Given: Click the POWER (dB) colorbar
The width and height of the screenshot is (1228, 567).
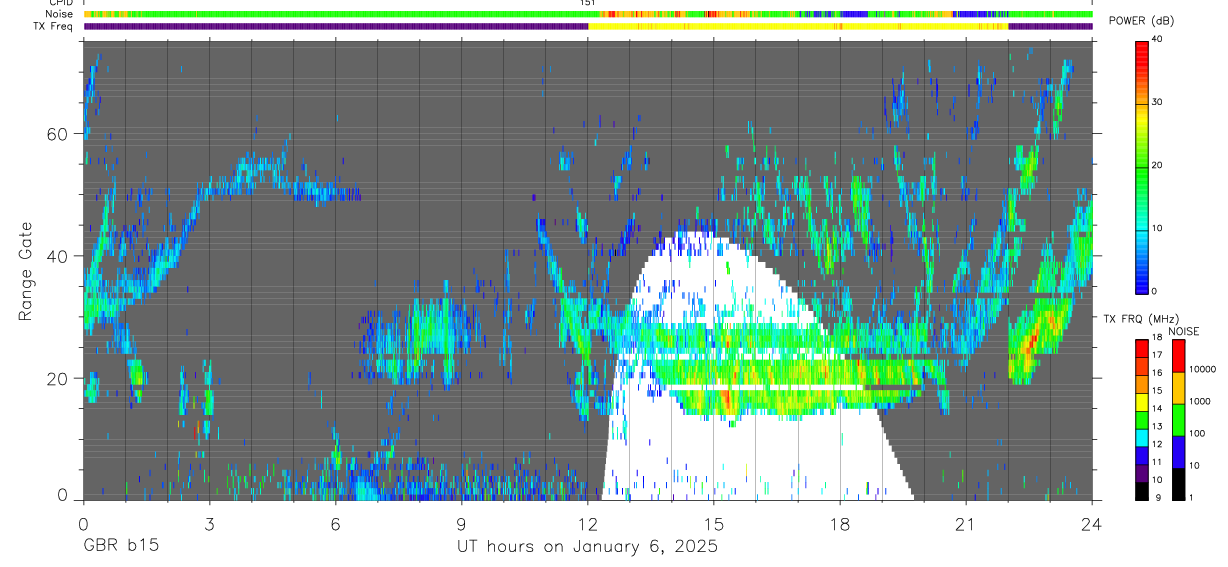Looking at the screenshot, I should tap(1141, 166).
